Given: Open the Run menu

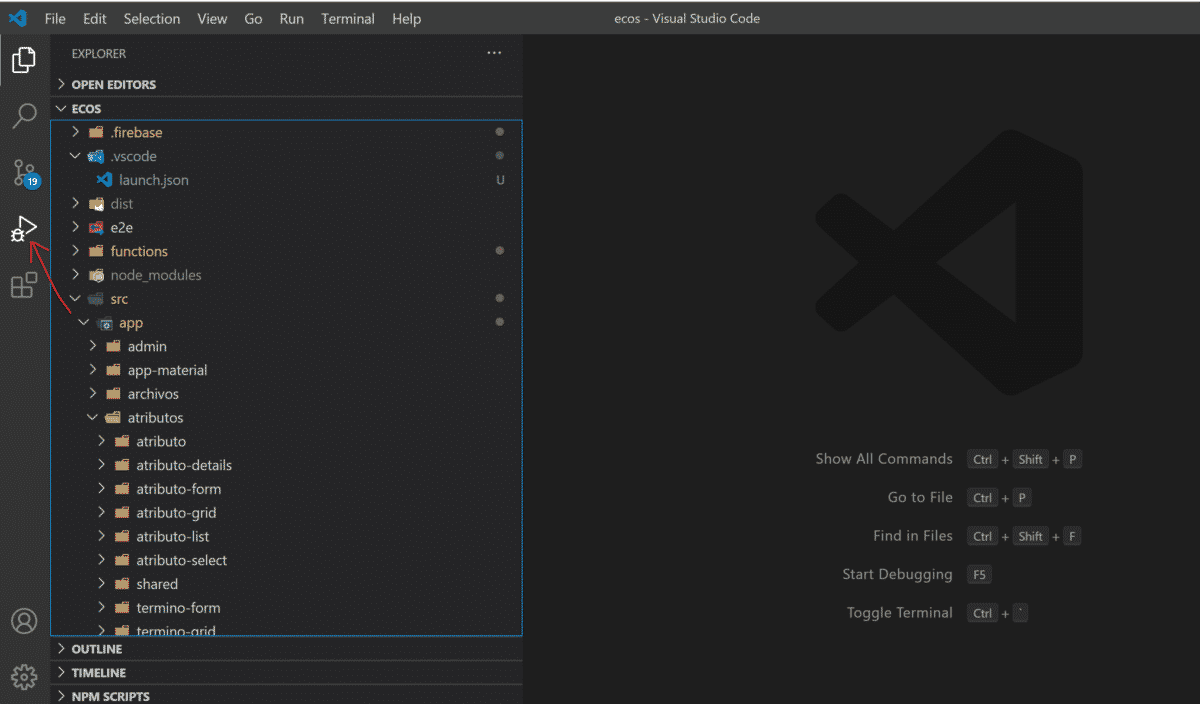Looking at the screenshot, I should click(x=292, y=18).
